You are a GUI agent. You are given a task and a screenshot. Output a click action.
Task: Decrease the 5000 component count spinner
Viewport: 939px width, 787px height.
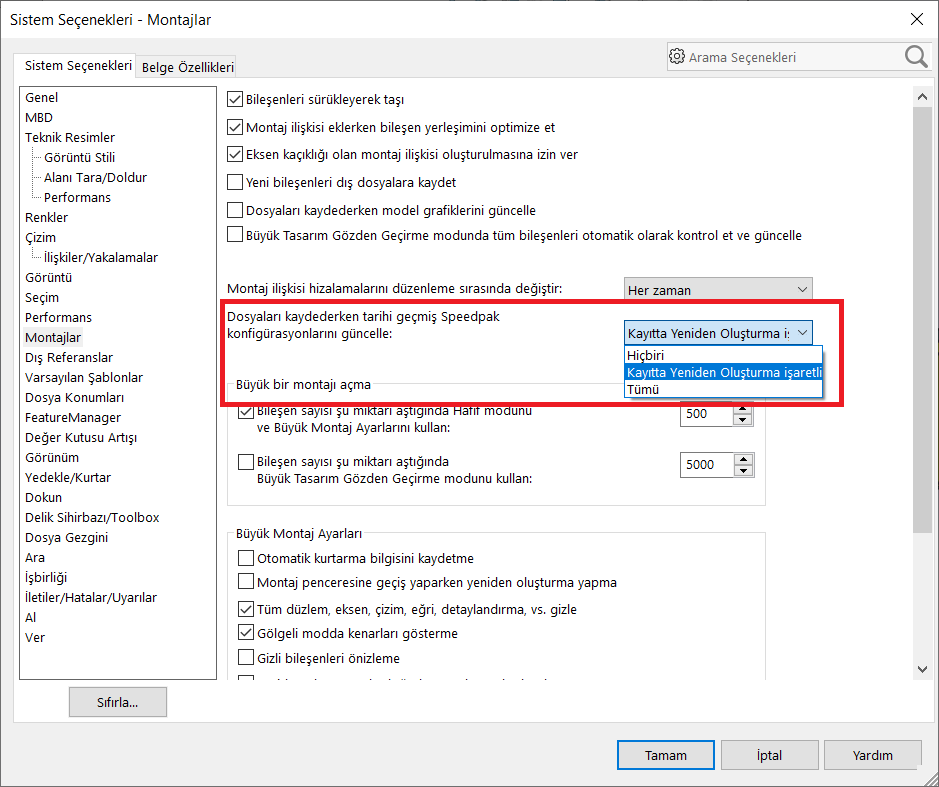click(x=741, y=471)
